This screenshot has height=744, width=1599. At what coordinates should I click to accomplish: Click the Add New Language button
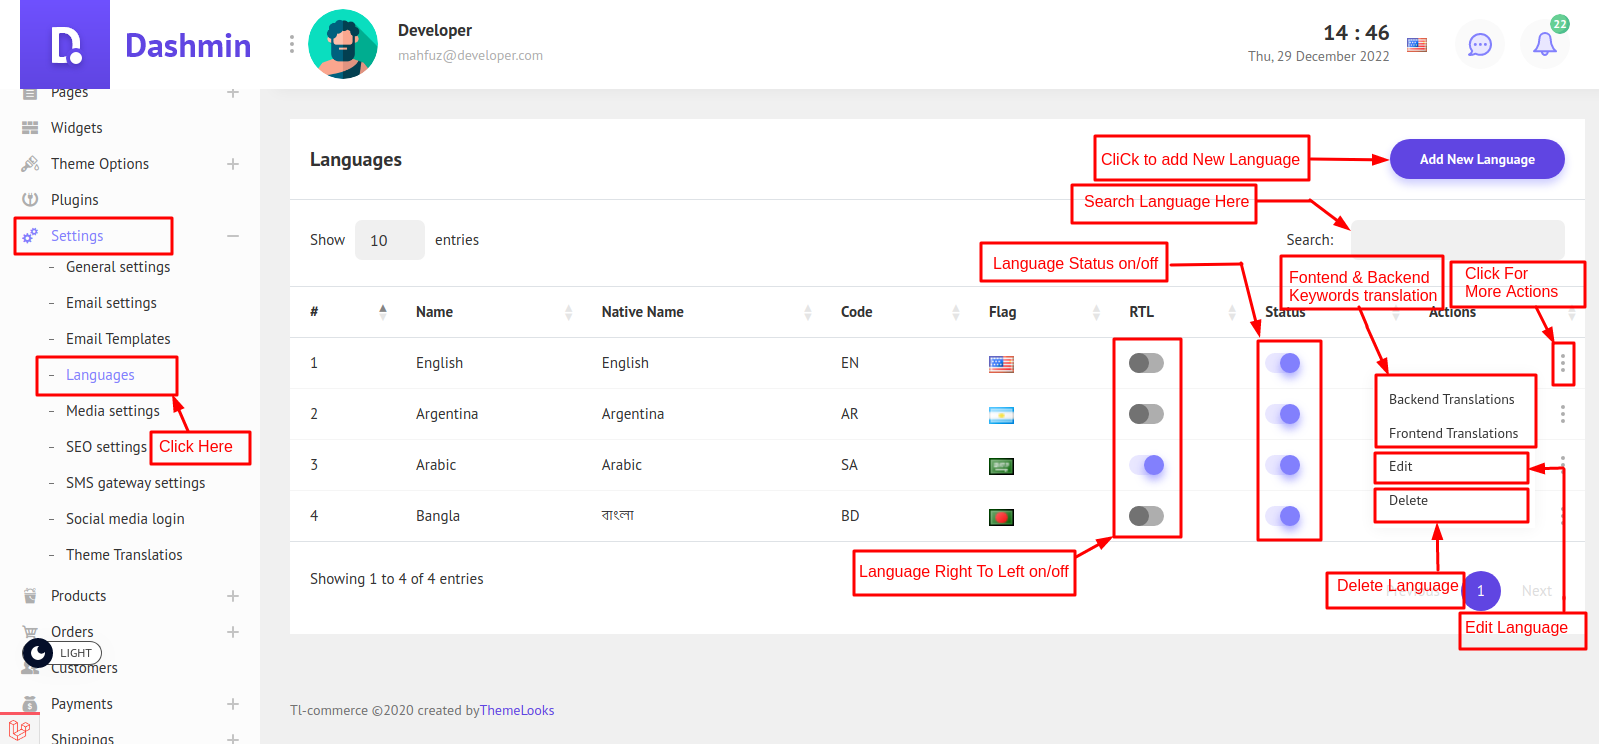1476,159
